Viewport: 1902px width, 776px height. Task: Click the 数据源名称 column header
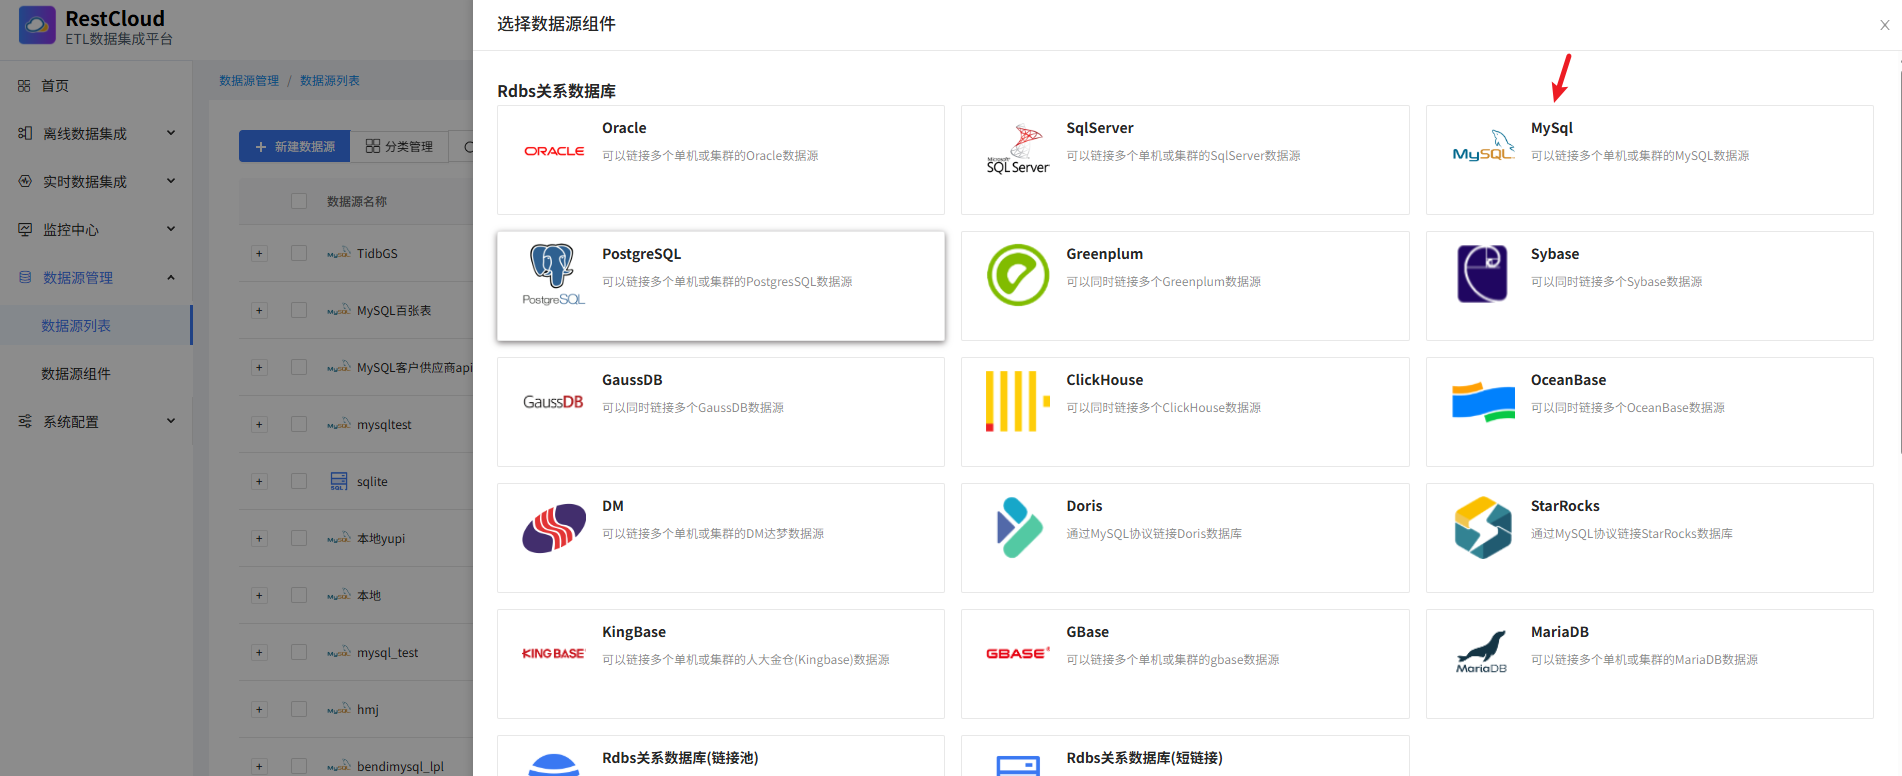click(357, 202)
